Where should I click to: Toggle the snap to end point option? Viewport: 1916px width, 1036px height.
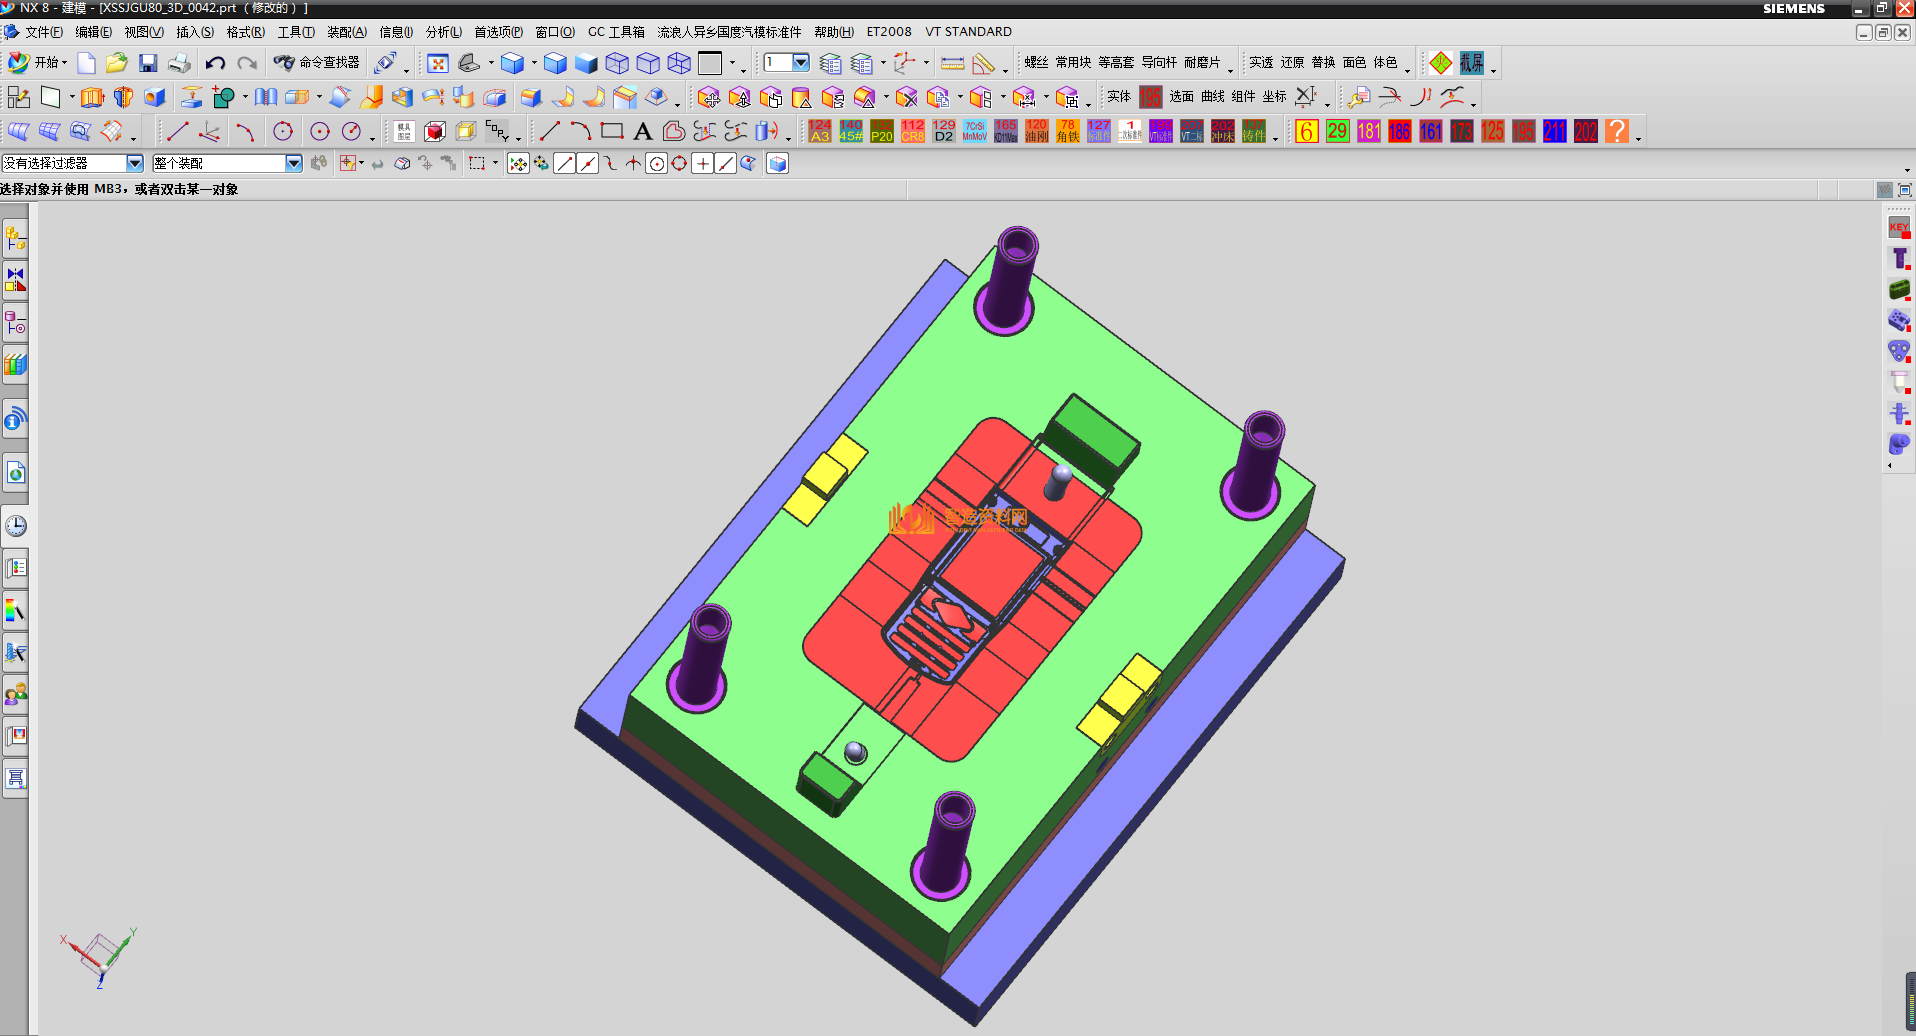[564, 164]
